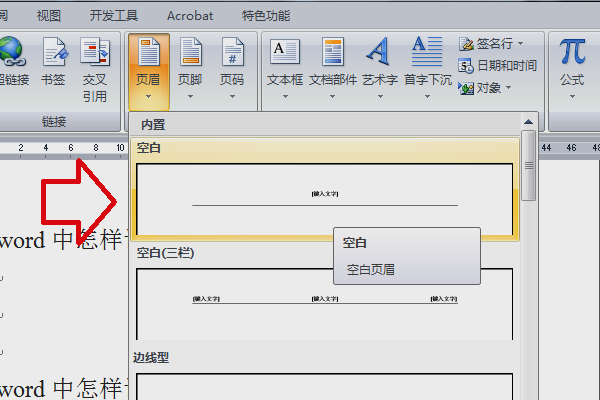Image resolution: width=600 pixels, height=400 pixels.
Task: Switch to the Acrobat tab
Action: tap(190, 16)
